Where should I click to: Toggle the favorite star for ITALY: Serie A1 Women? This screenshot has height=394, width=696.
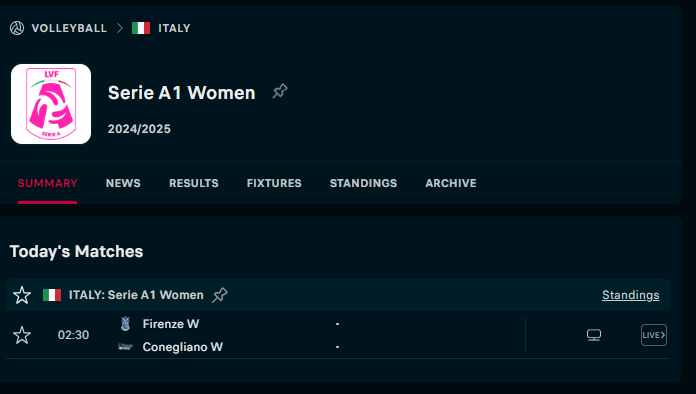point(22,295)
